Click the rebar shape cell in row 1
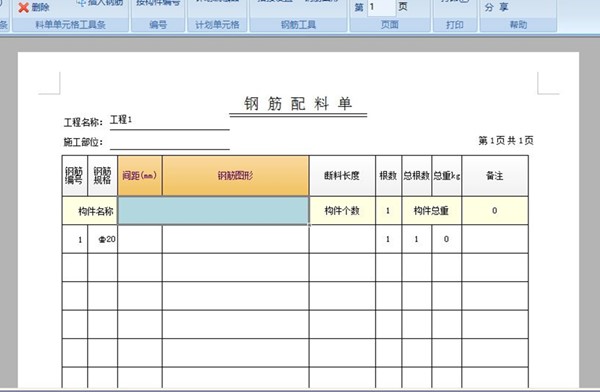Screen dimensions: 600x392 point(235,239)
